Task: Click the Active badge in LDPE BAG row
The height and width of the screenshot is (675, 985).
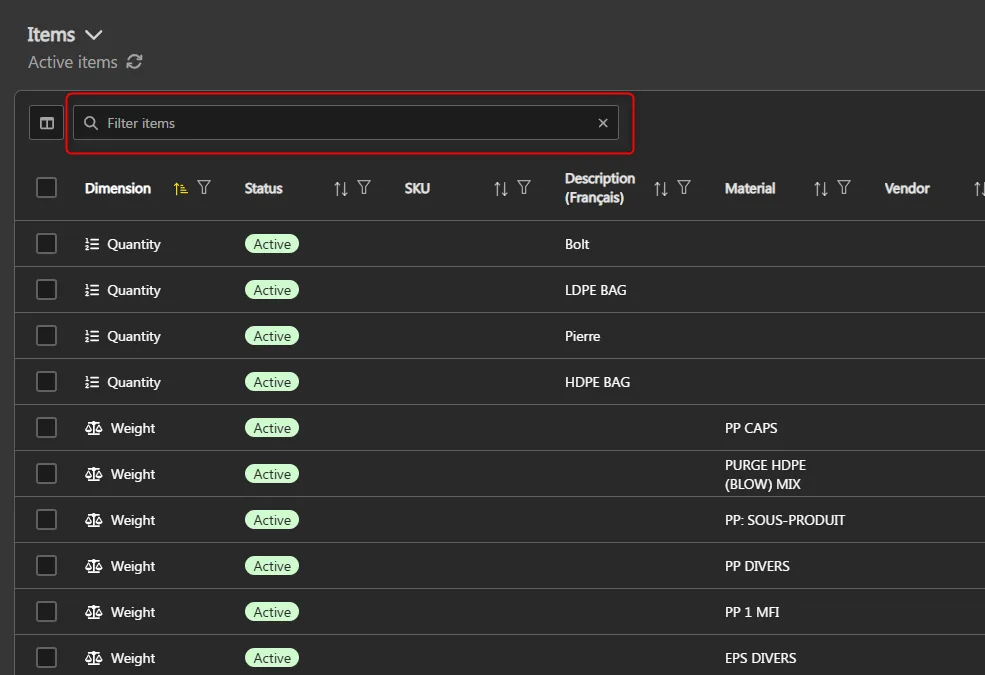Action: 272,290
